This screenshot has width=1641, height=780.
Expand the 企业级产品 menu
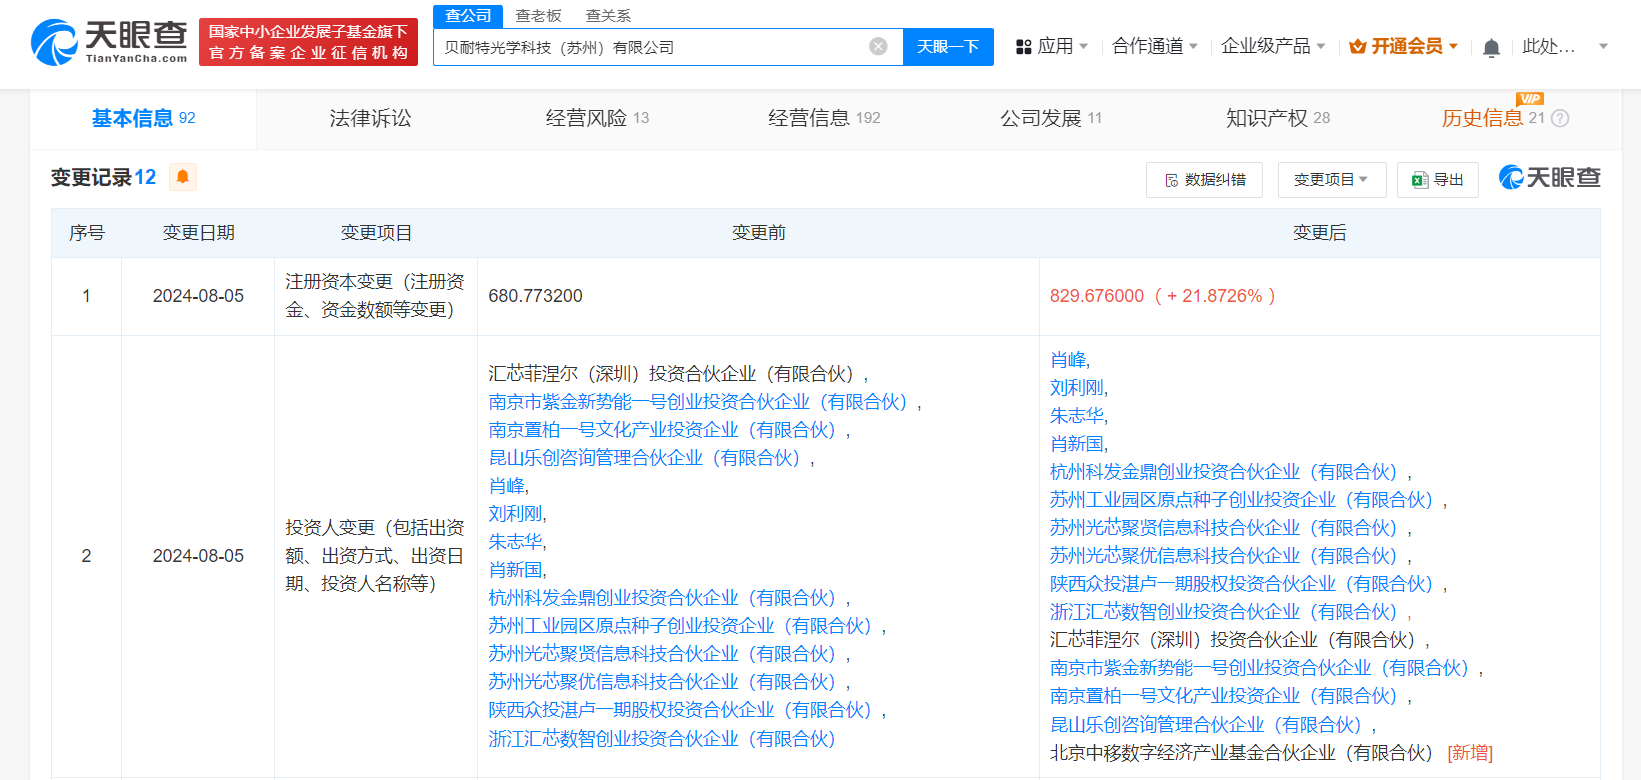(x=1273, y=46)
